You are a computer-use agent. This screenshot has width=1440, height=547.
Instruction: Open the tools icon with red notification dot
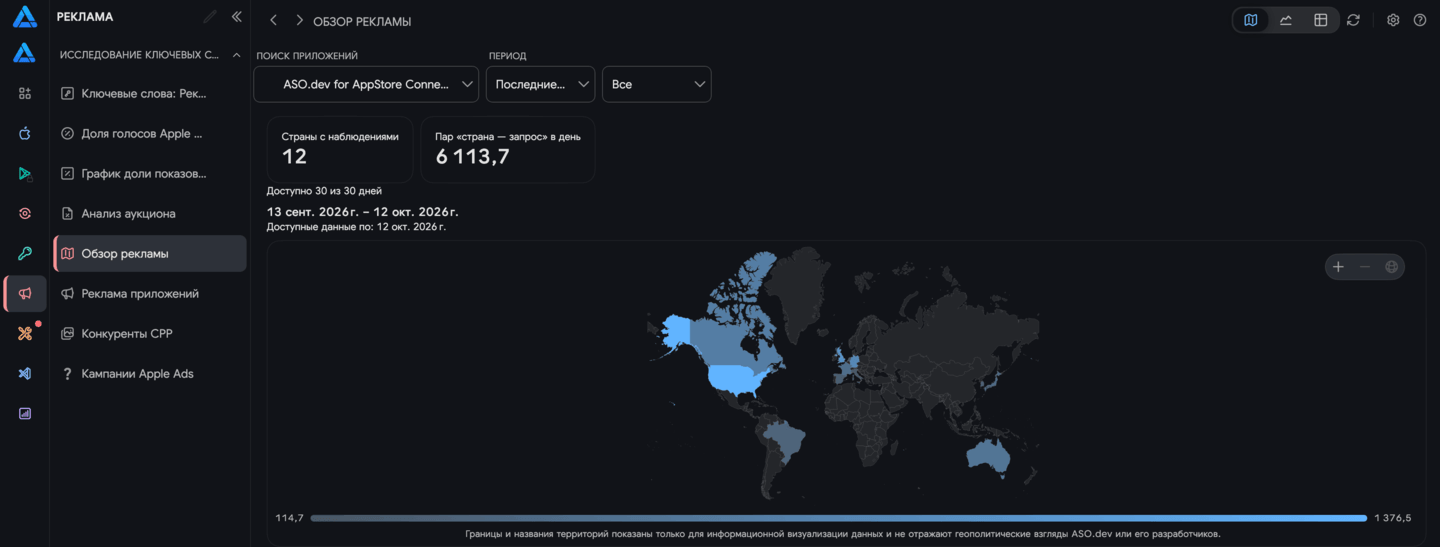tap(25, 333)
